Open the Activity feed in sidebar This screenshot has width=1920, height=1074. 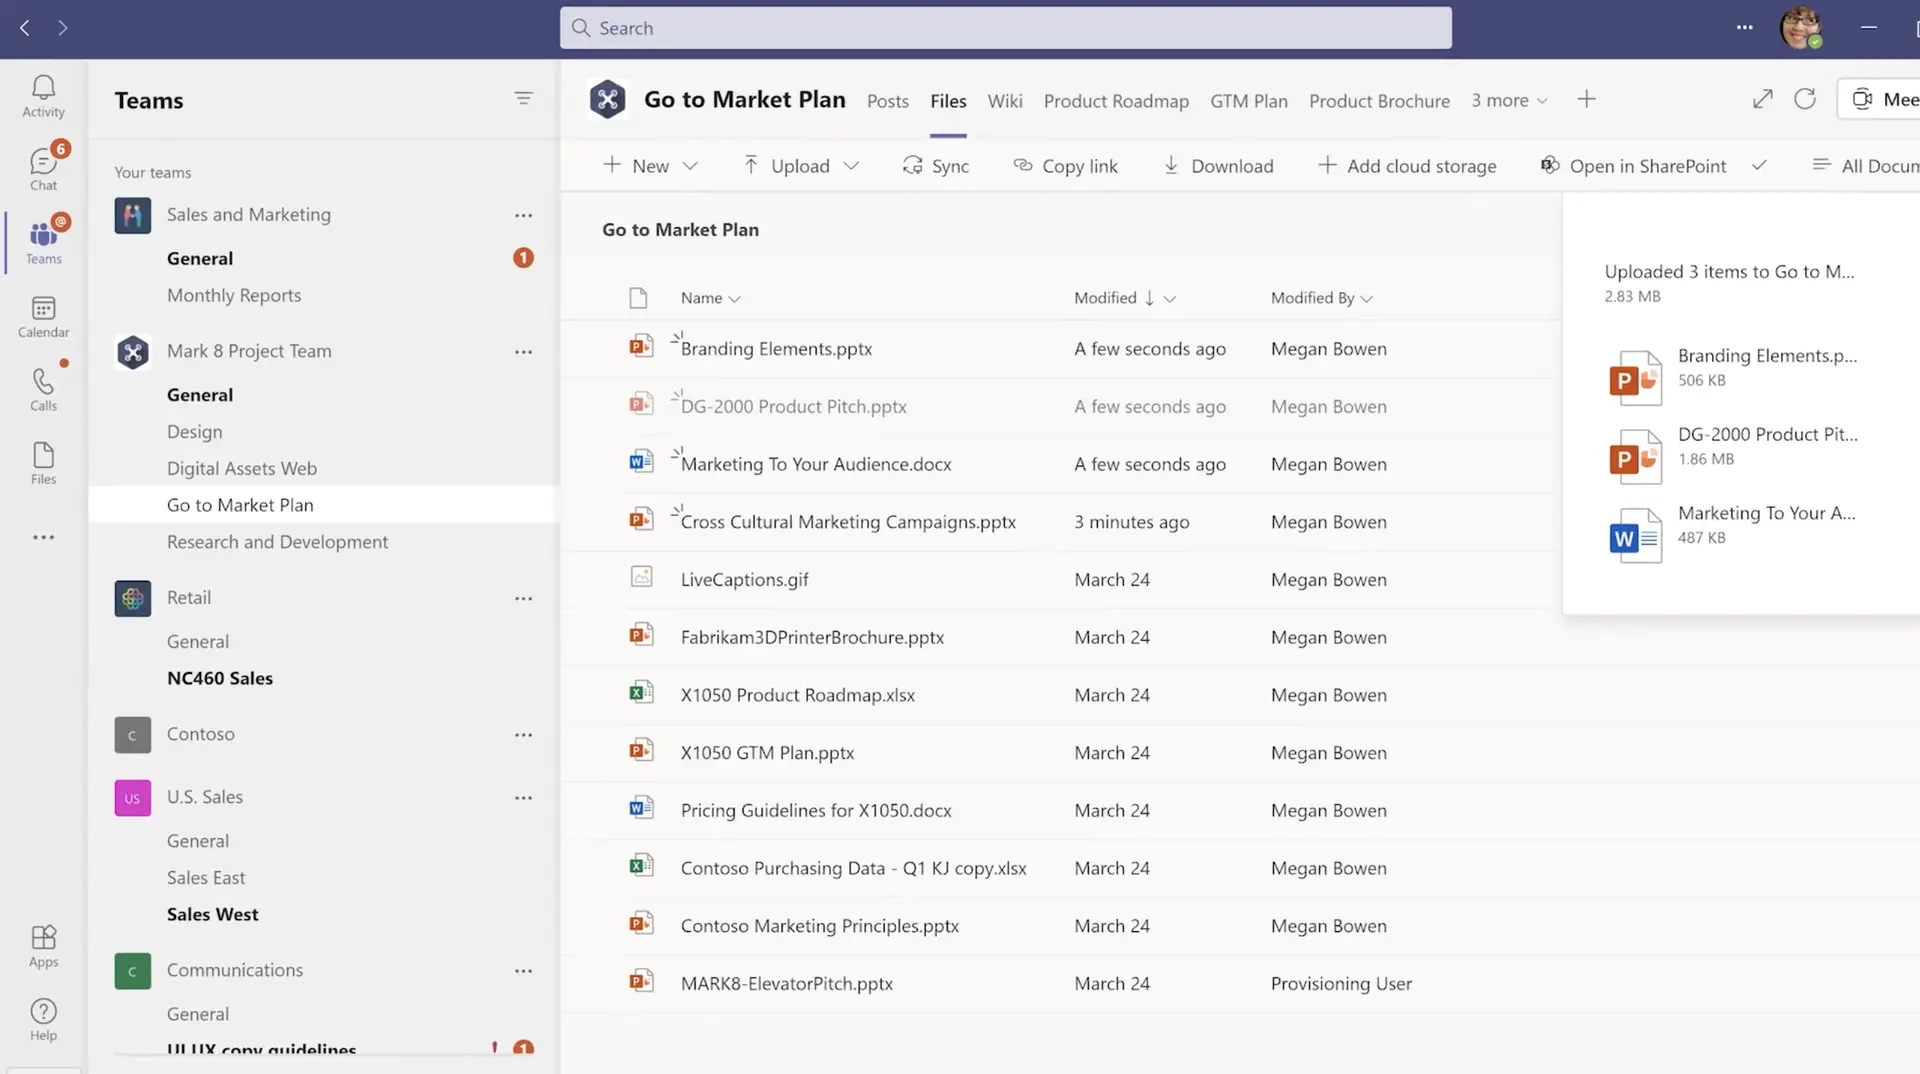click(43, 97)
